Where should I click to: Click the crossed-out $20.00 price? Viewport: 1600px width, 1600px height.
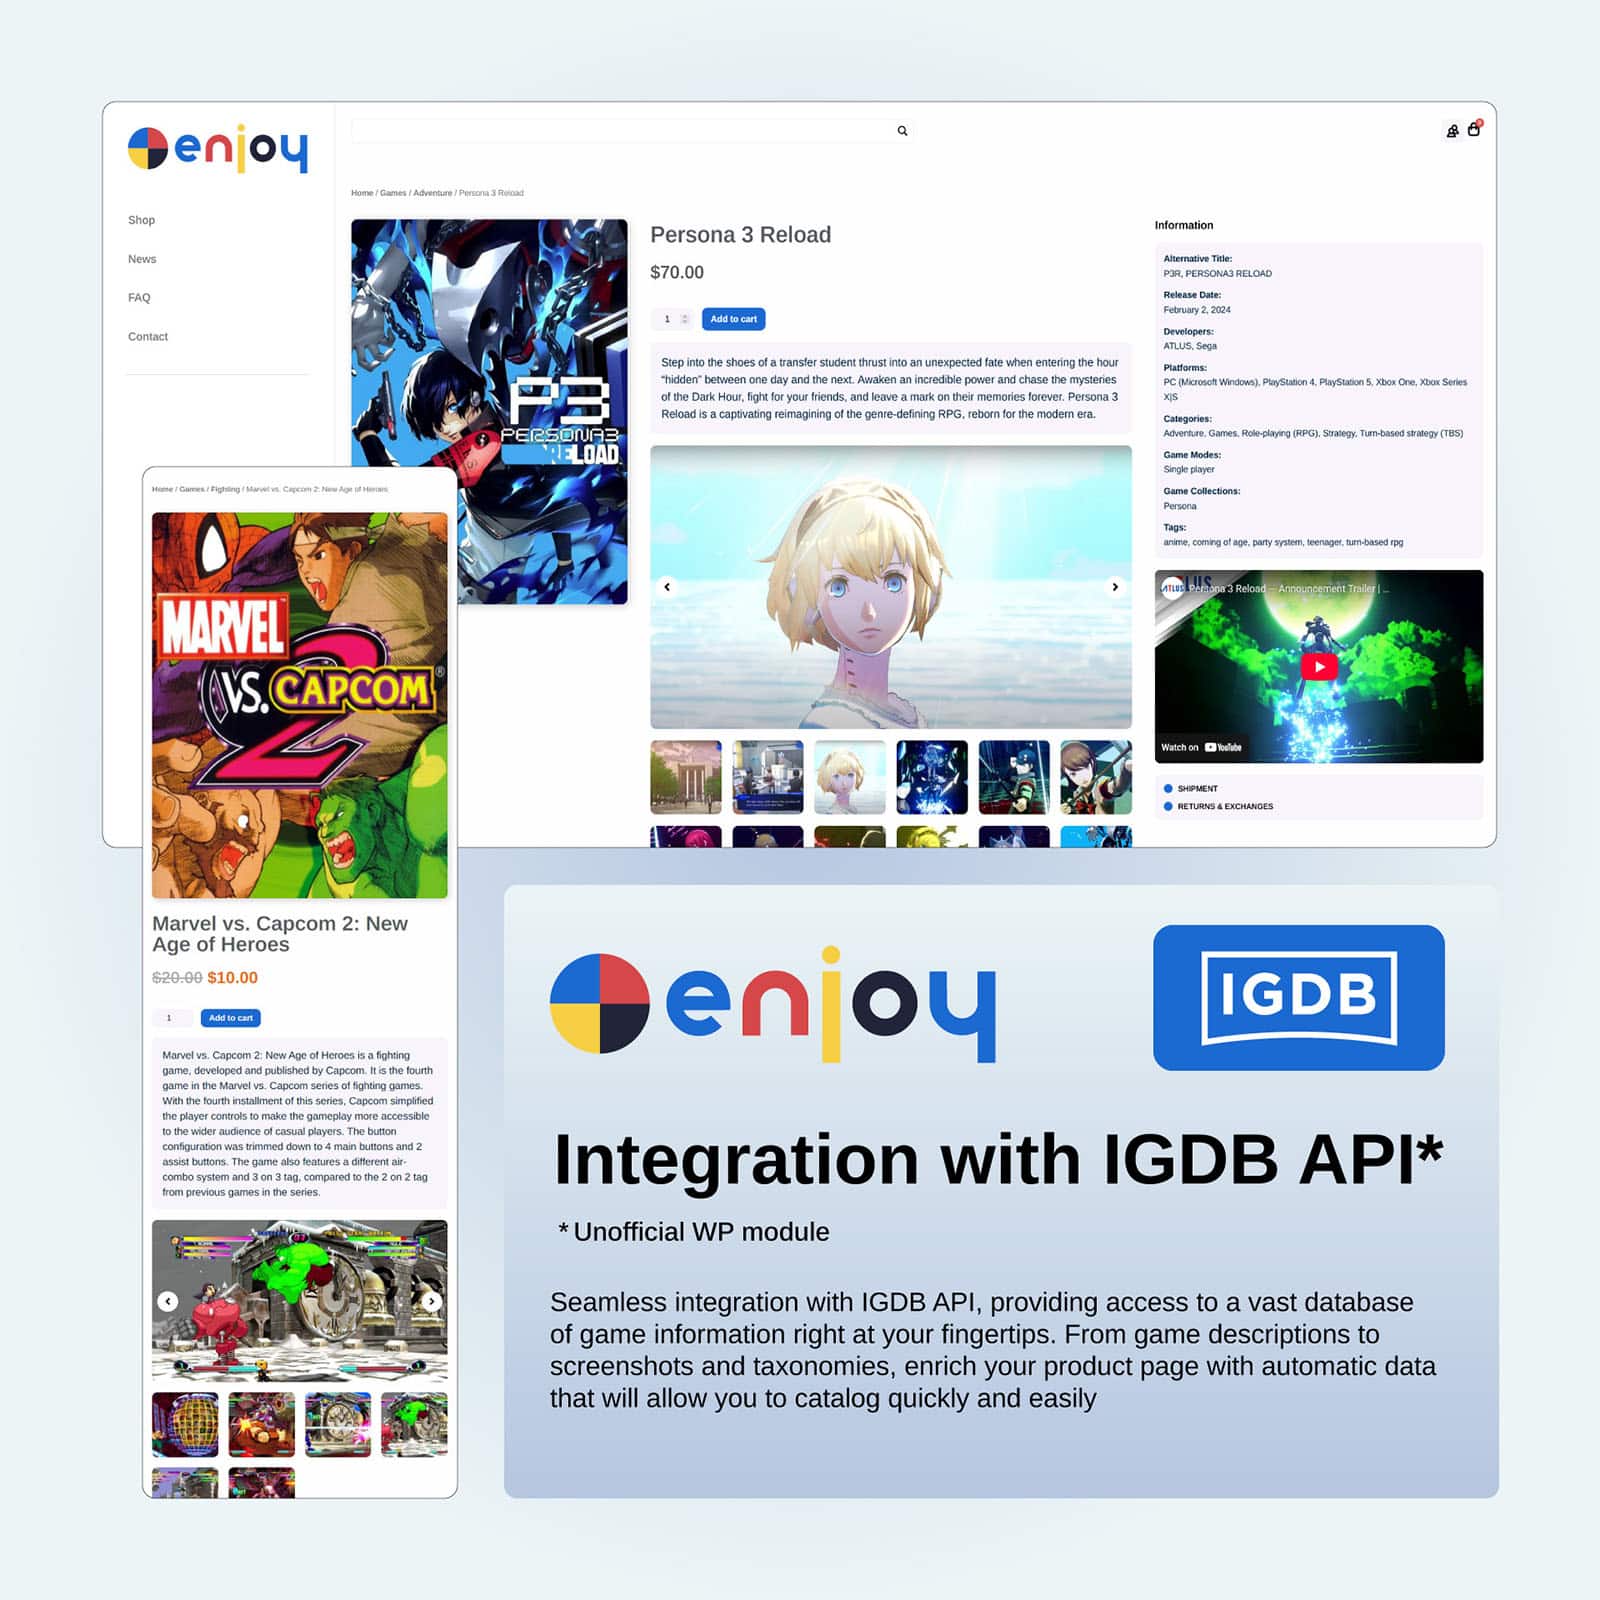[x=177, y=978]
